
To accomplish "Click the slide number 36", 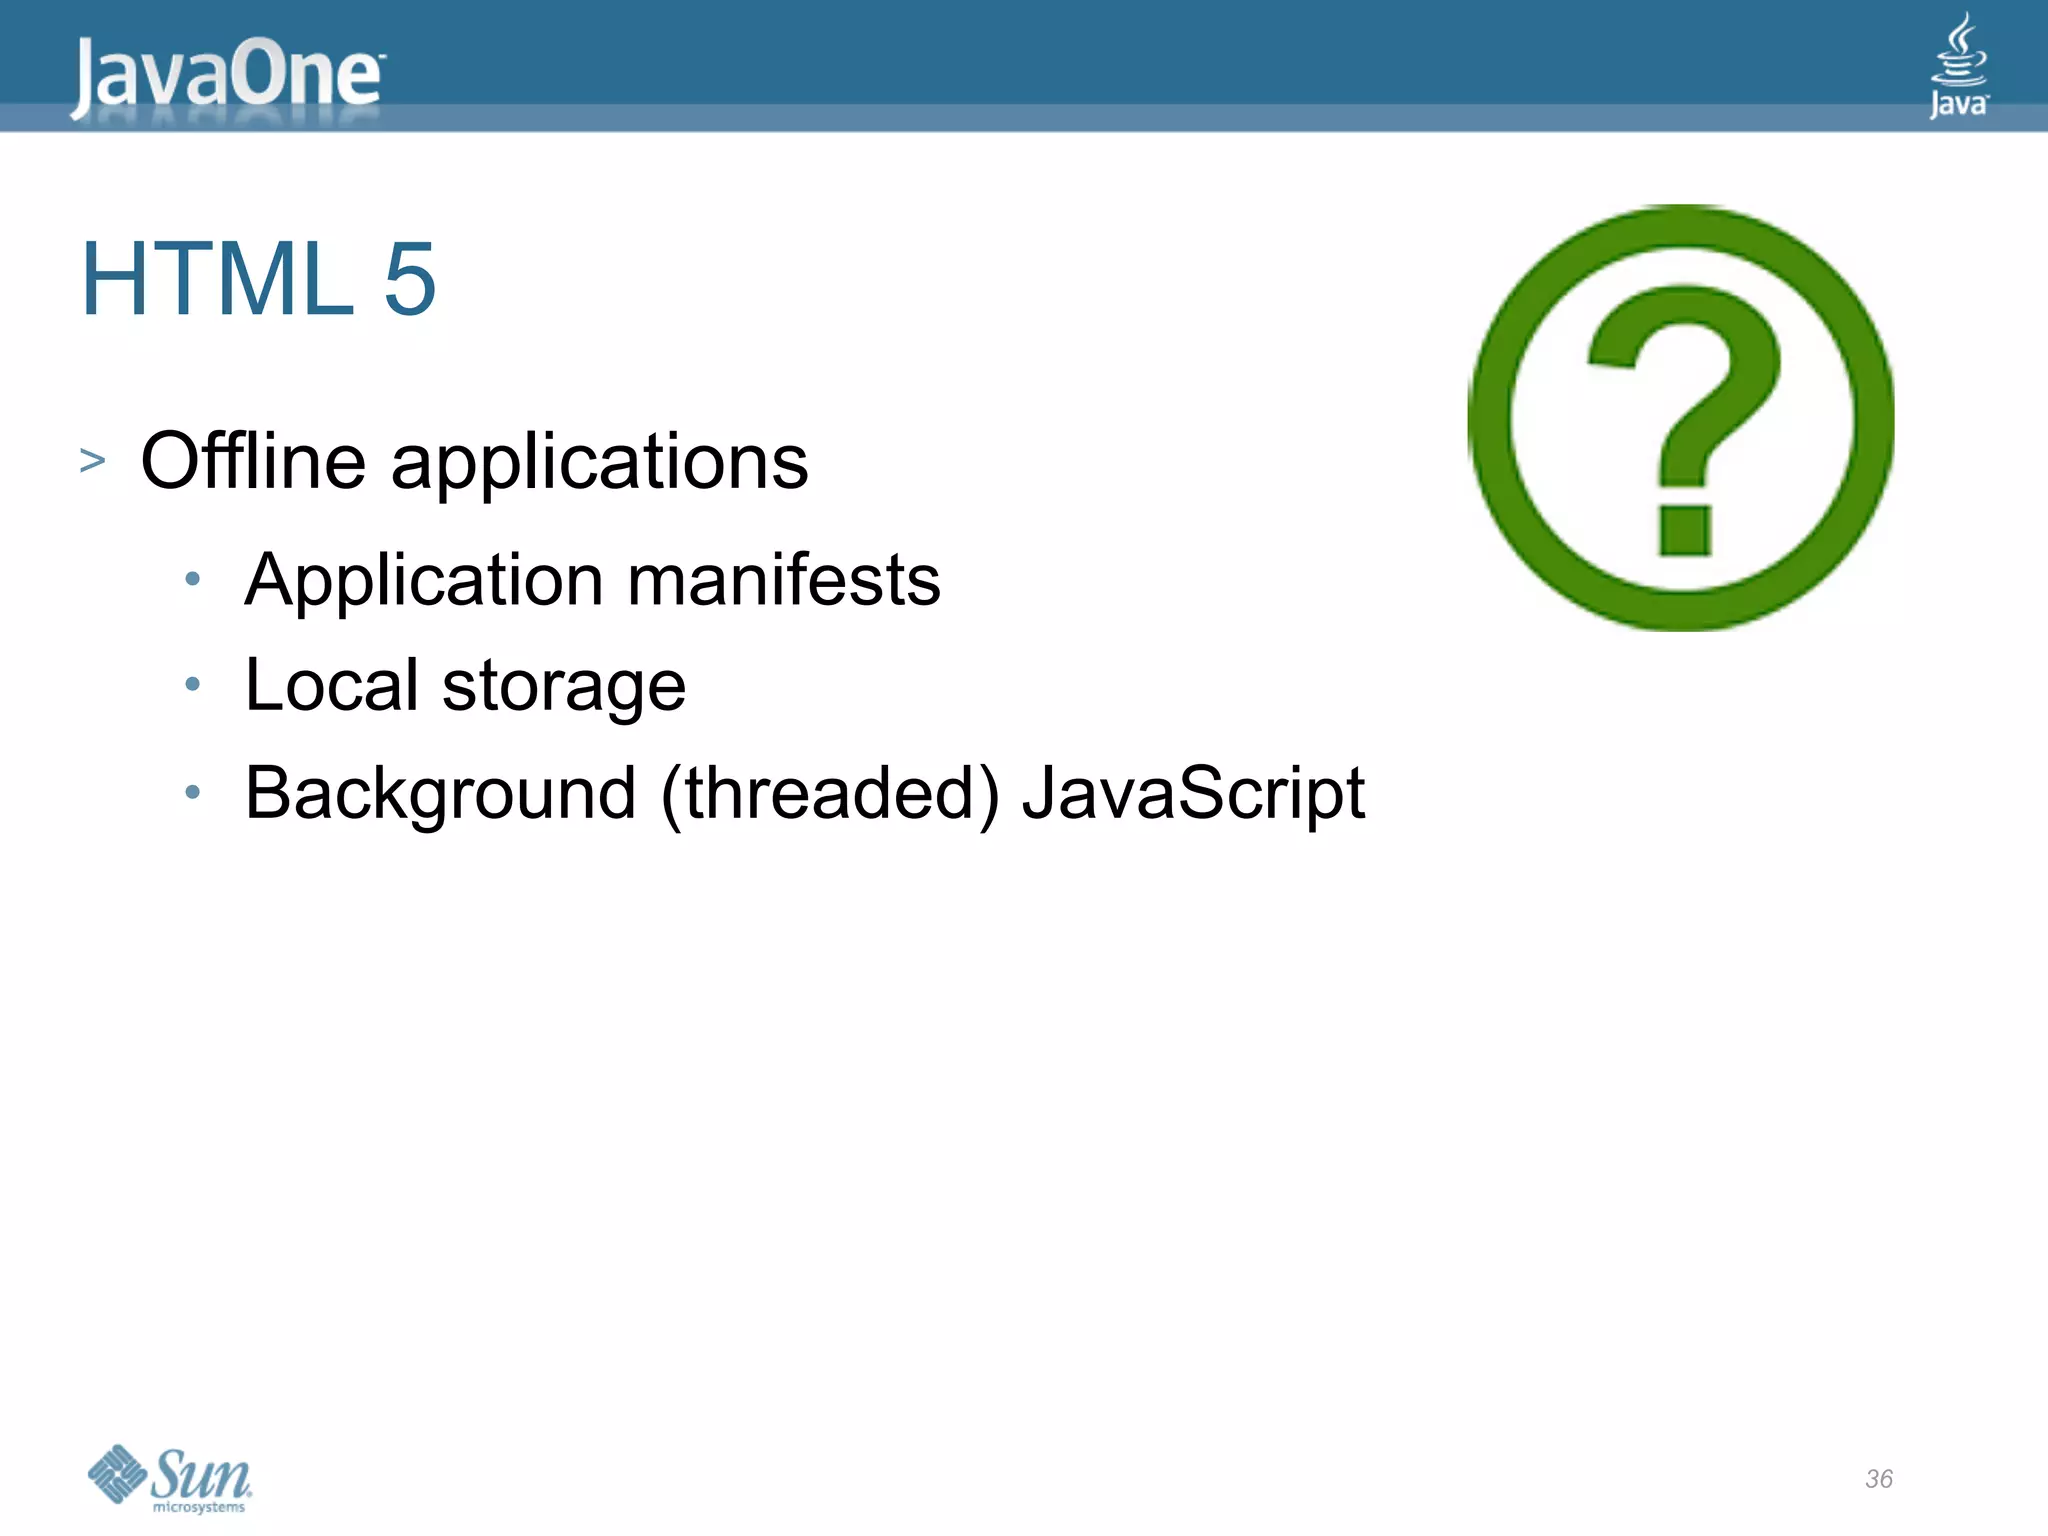I will click(x=1878, y=1478).
